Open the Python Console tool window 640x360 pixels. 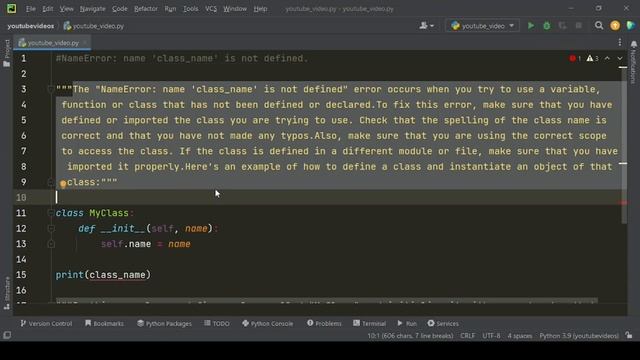pos(268,323)
